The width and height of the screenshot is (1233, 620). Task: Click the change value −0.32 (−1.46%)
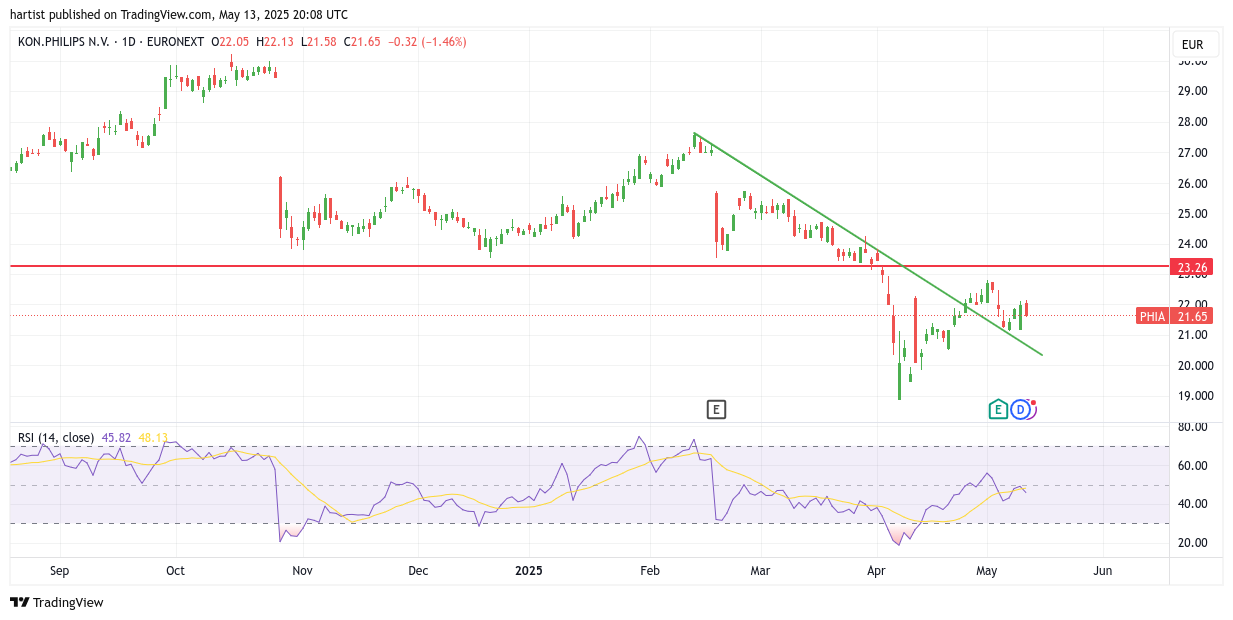pos(427,42)
